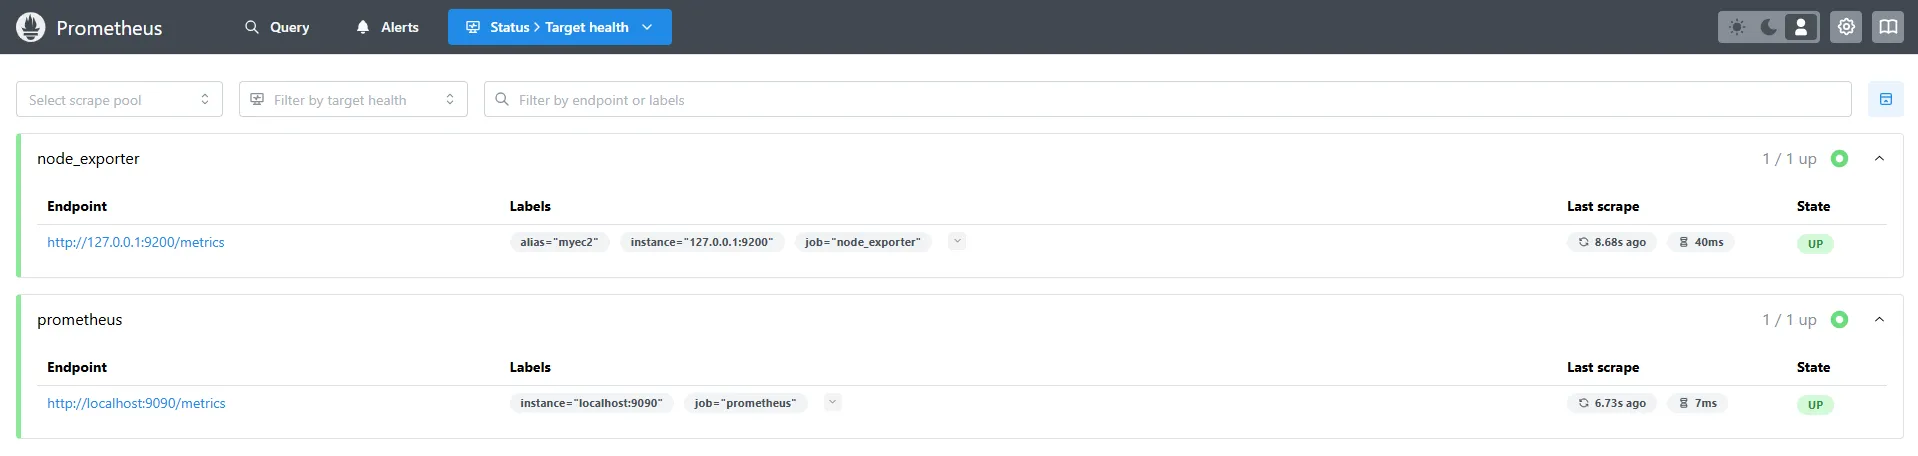Click the Prometheus flame logo
The image size is (1918, 456).
click(x=31, y=27)
